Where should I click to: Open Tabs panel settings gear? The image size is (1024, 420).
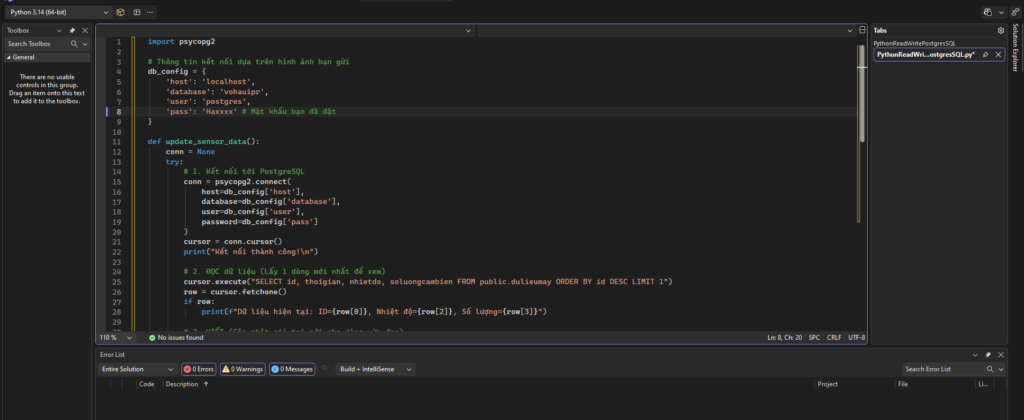1001,31
